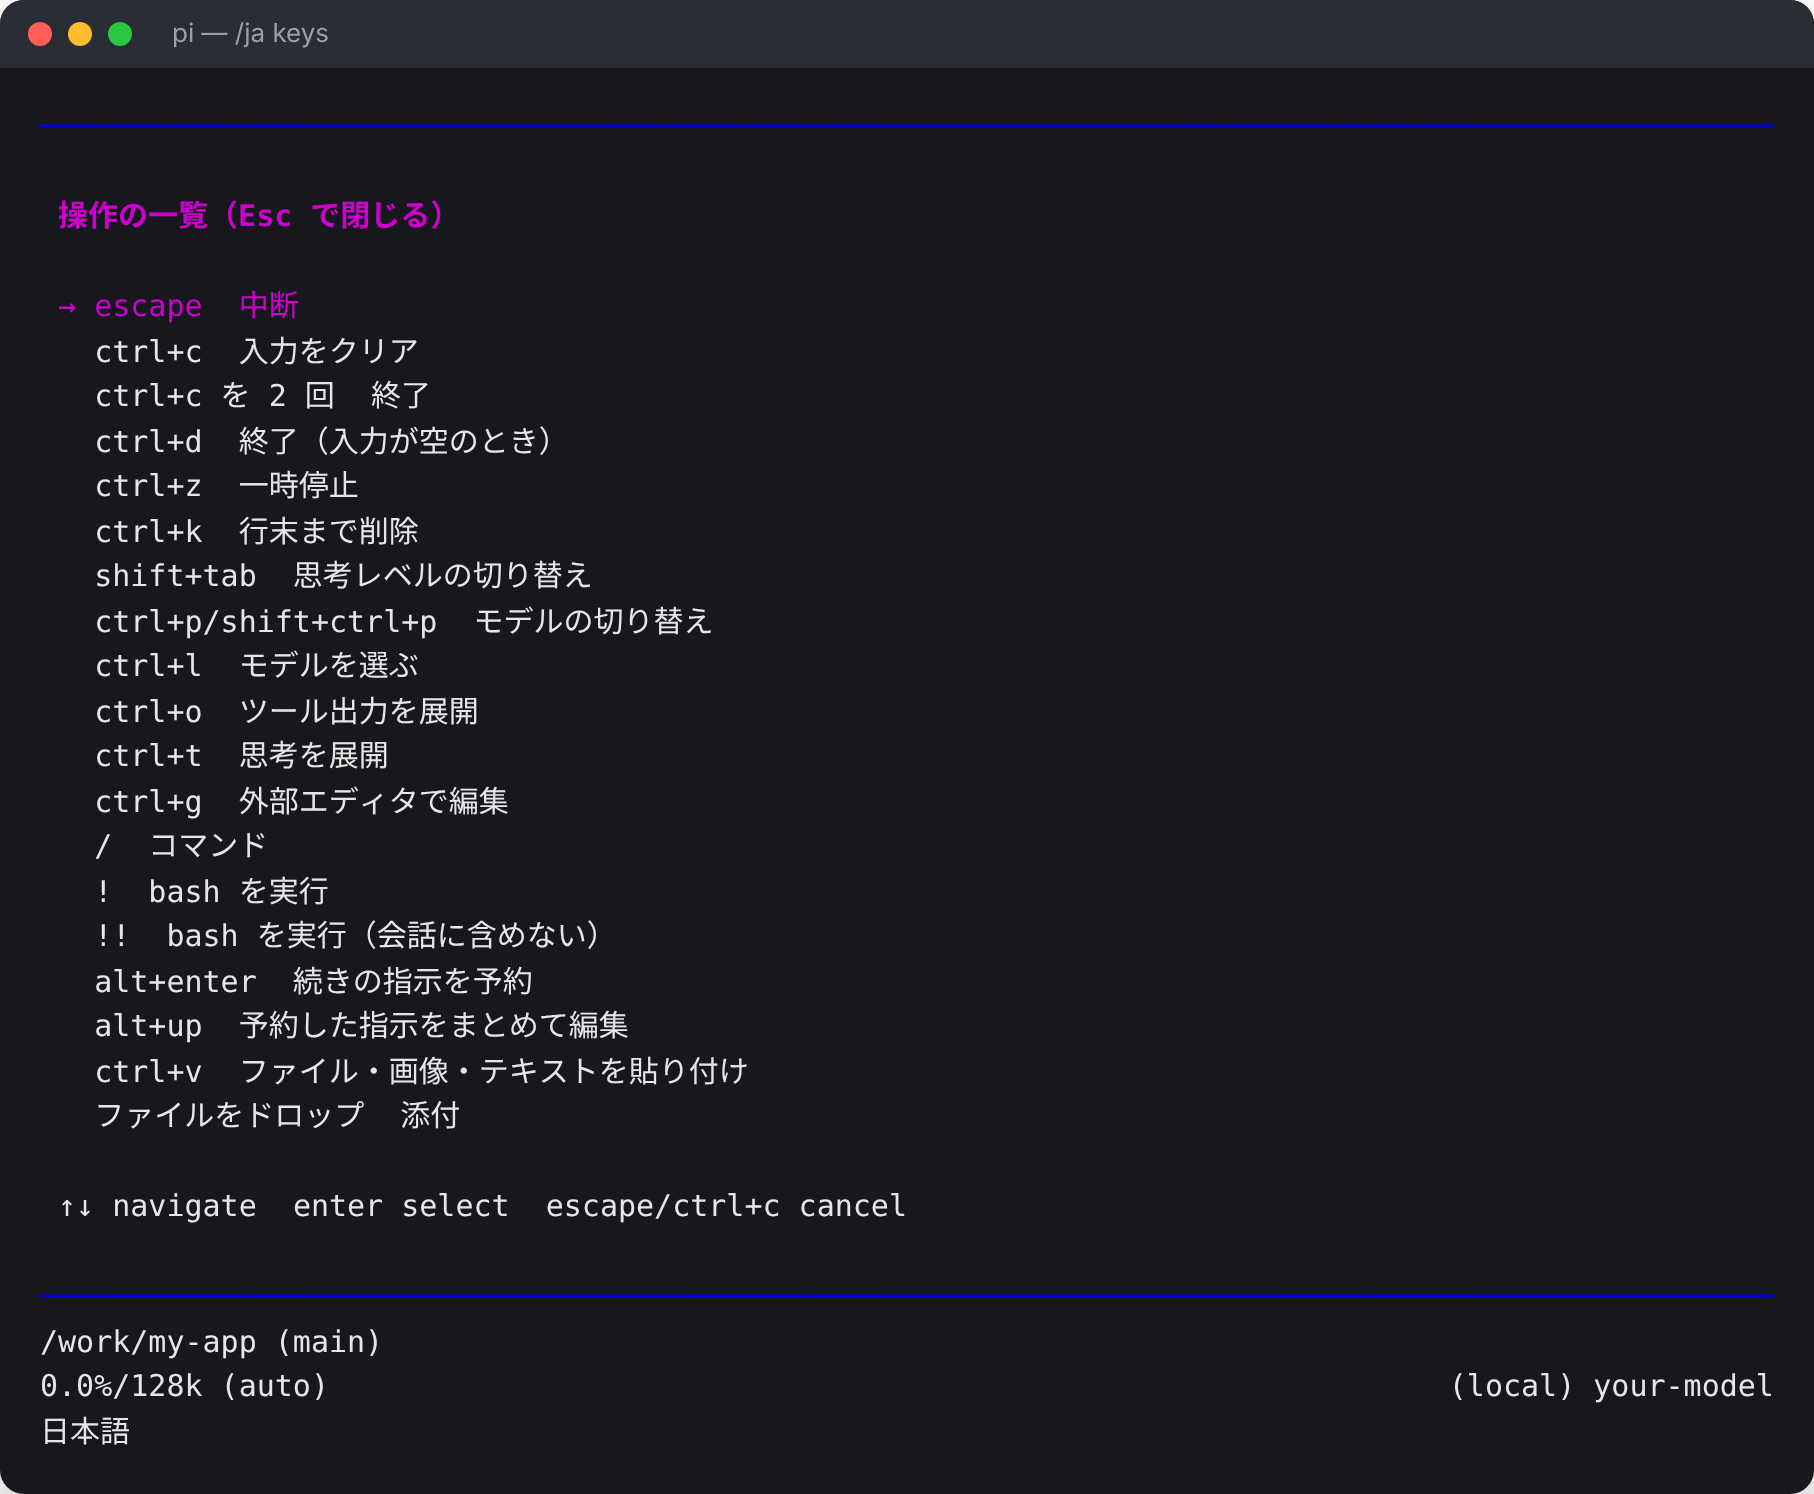Screen dimensions: 1814x1494
Task: Click the navigate hint text
Action: point(158,1206)
